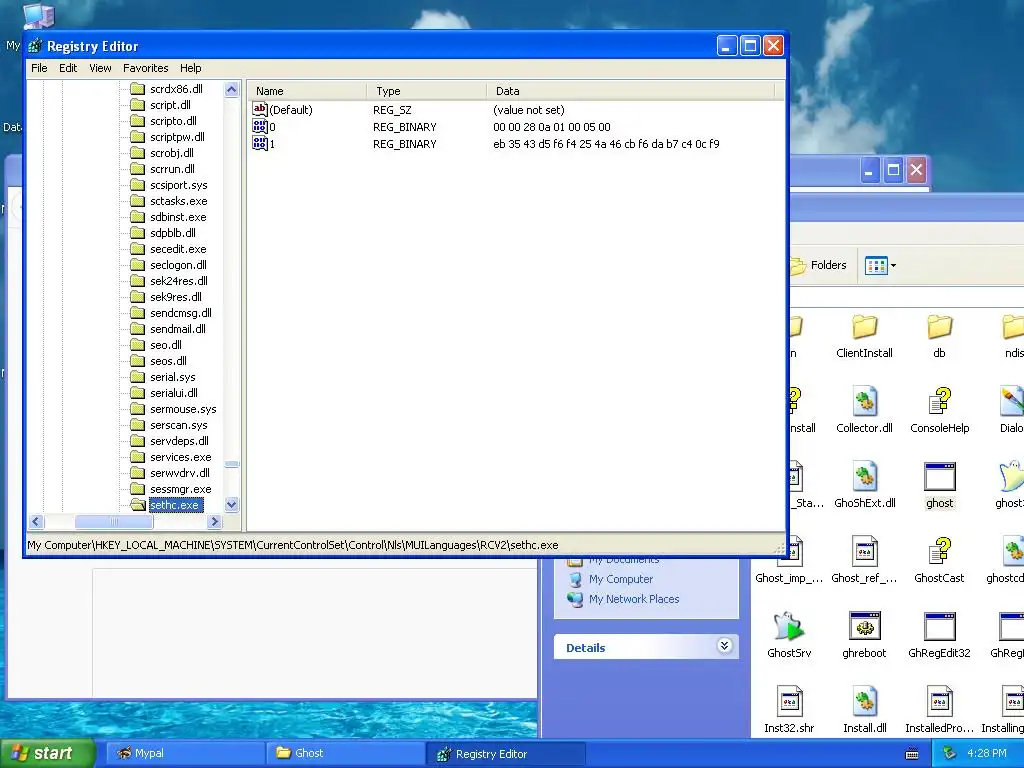
Task: Select the seclogon.dll registry key
Action: click(178, 264)
